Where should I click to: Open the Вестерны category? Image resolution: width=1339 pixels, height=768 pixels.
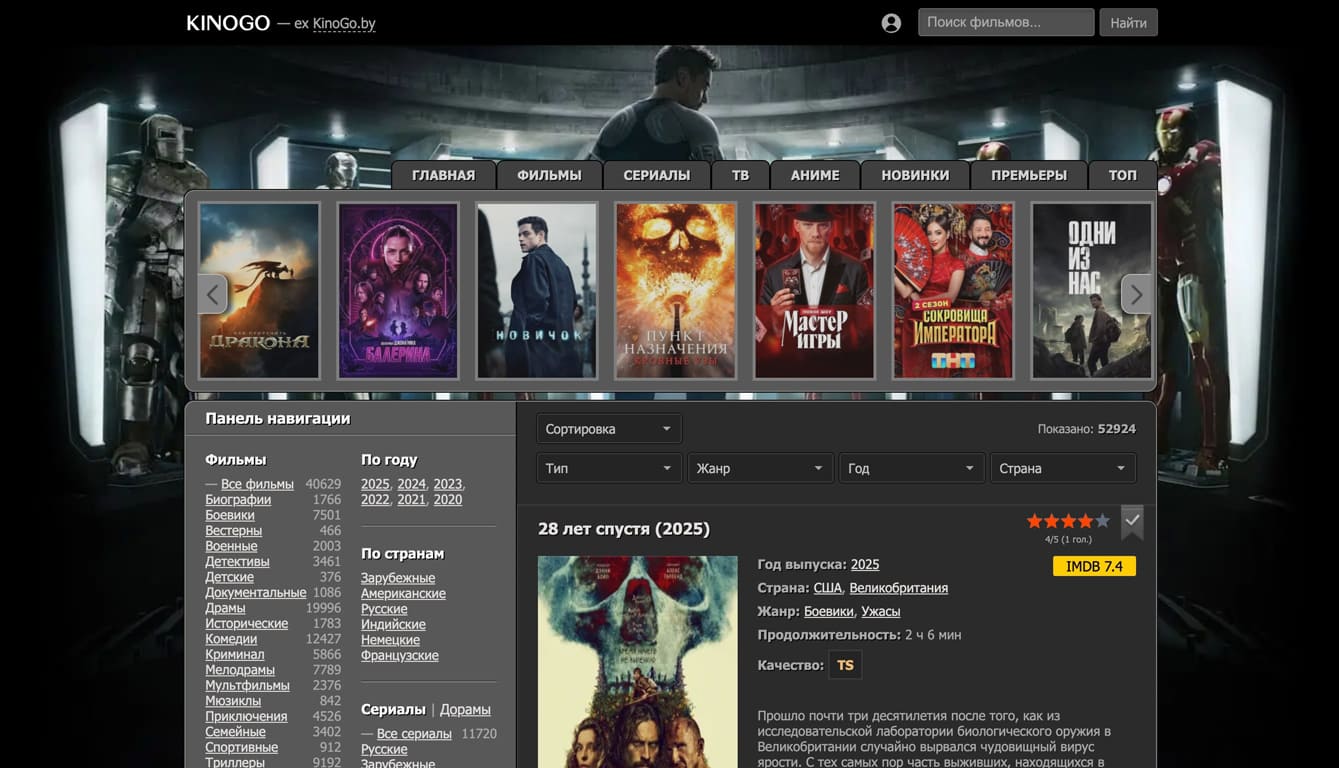[x=233, y=530]
